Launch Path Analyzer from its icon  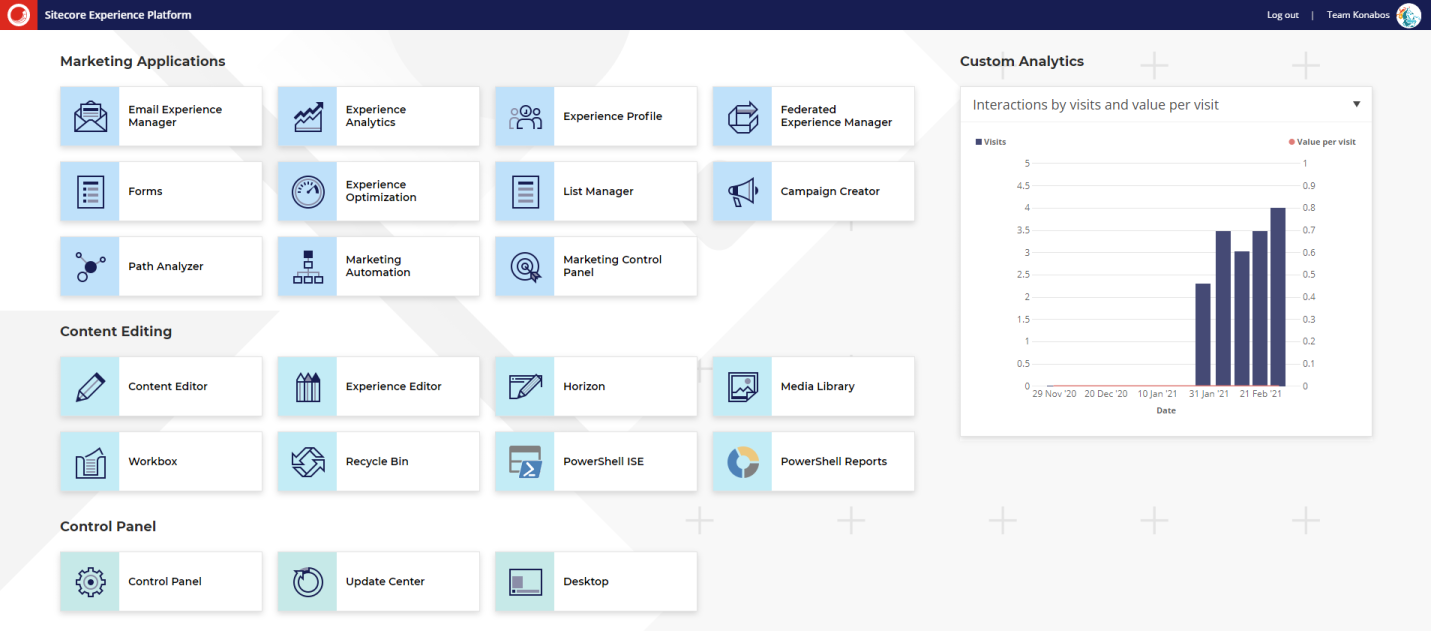[89, 266]
